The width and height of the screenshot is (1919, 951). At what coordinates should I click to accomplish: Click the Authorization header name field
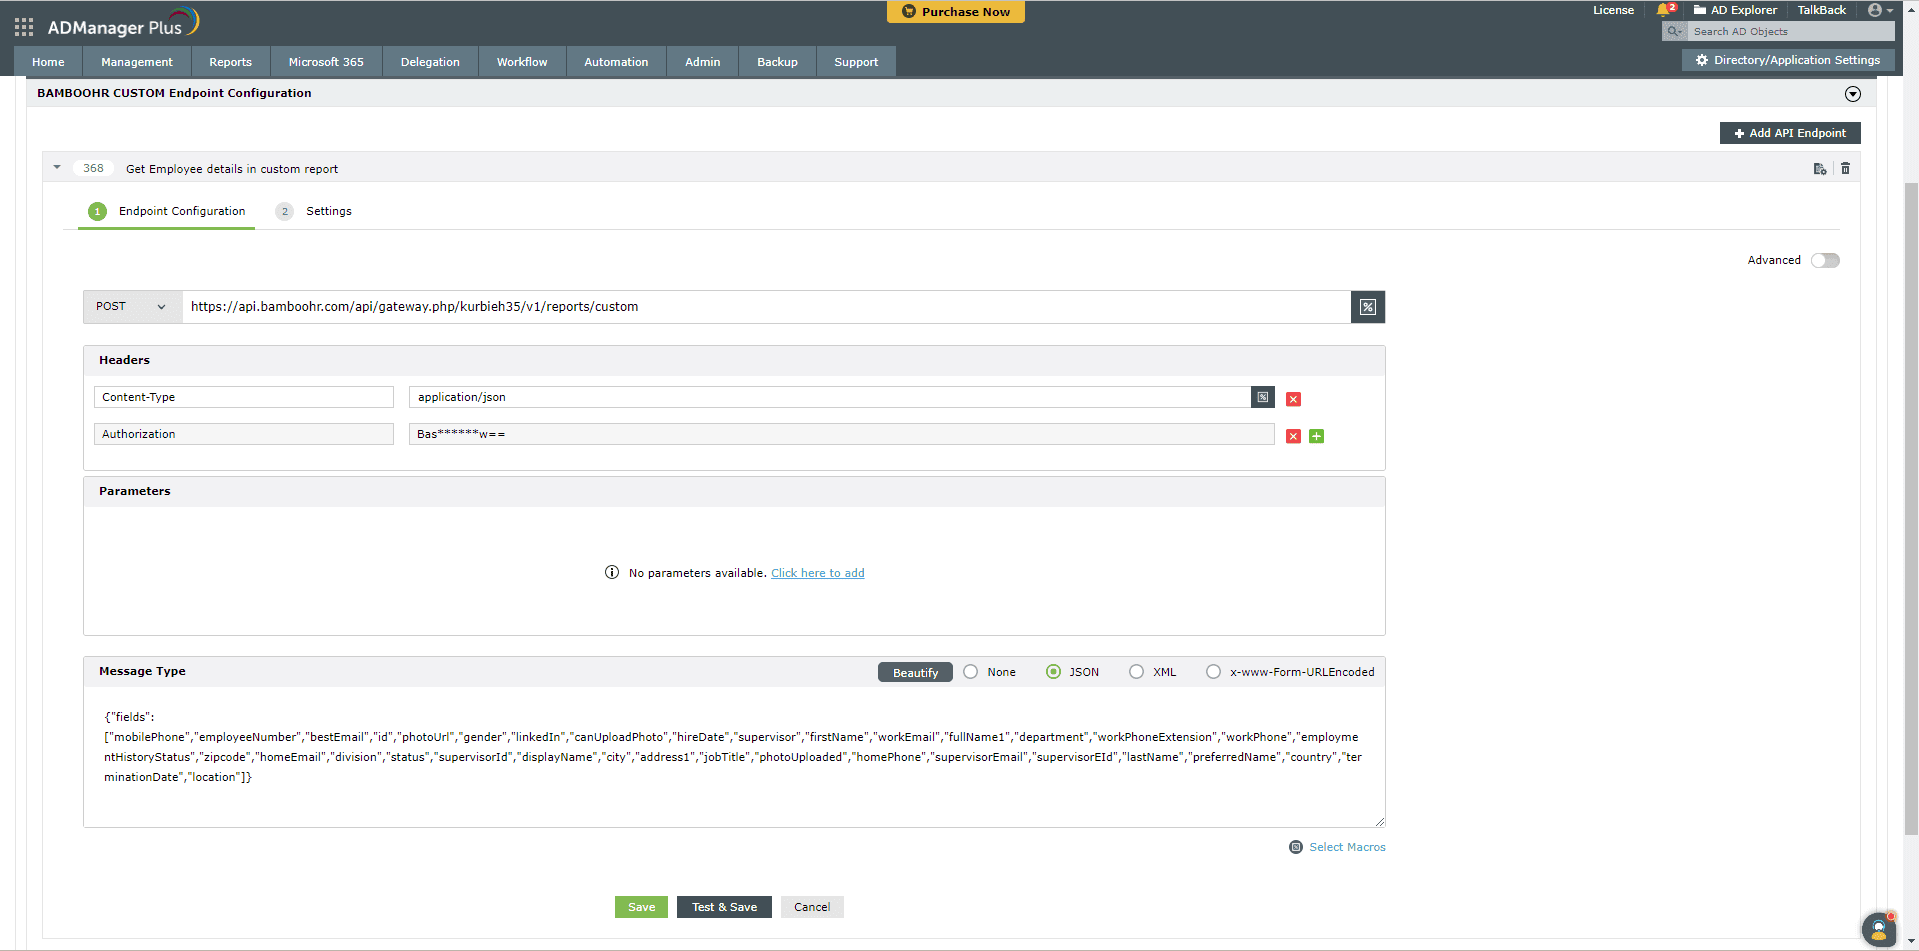[x=244, y=434]
